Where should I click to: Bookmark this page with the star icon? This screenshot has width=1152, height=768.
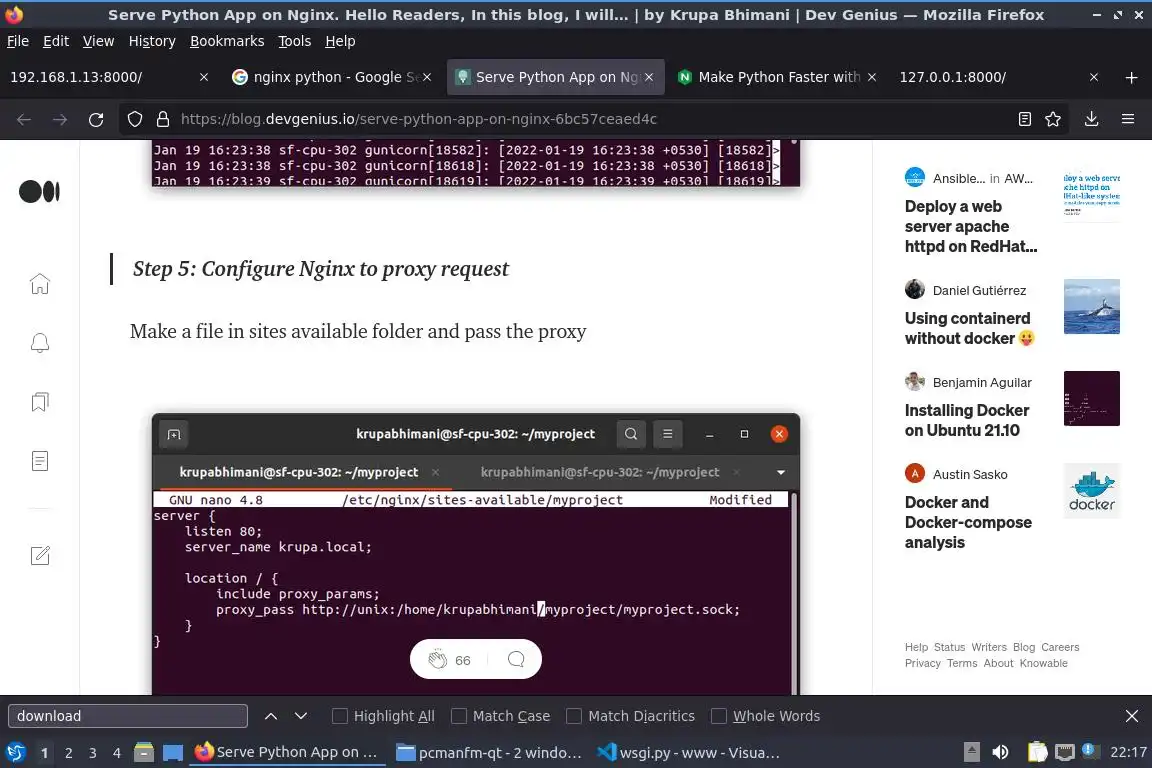click(1053, 119)
